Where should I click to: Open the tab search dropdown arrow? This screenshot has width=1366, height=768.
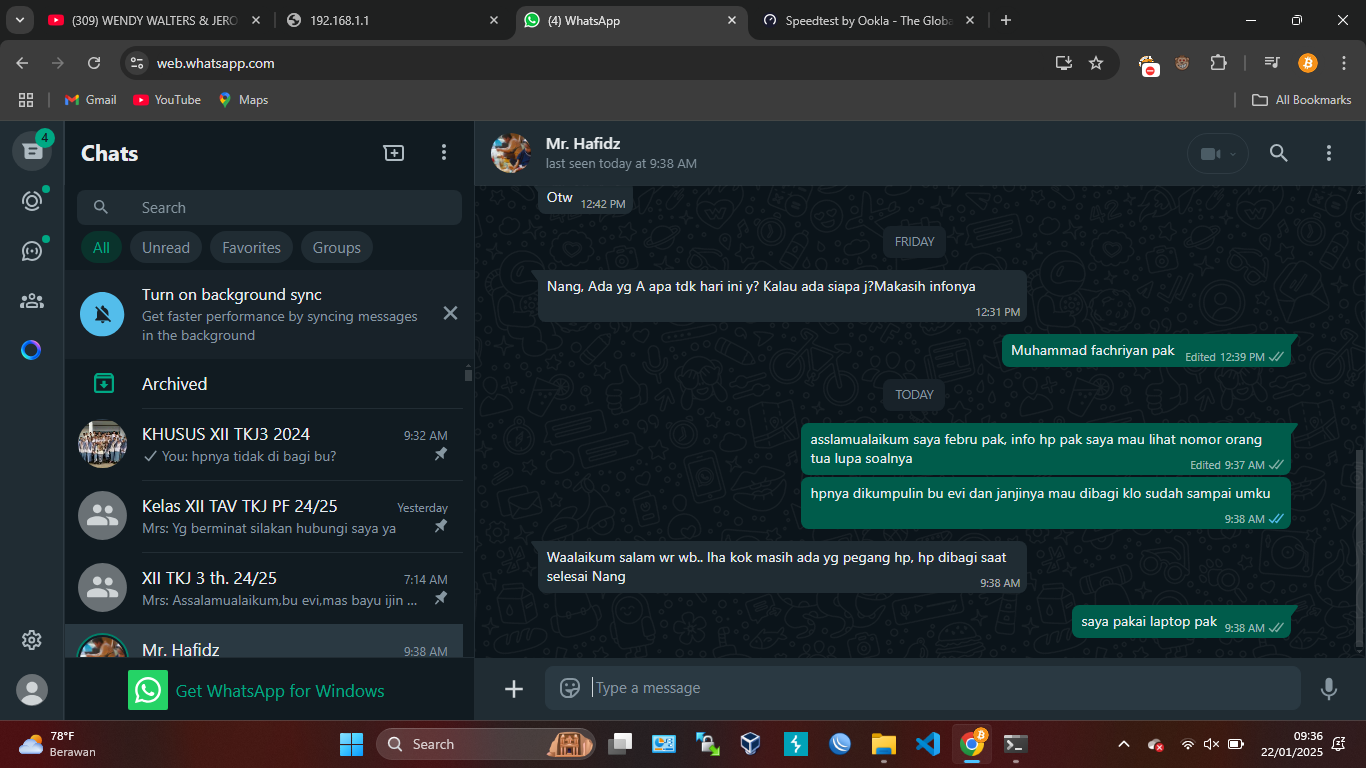pos(19,20)
